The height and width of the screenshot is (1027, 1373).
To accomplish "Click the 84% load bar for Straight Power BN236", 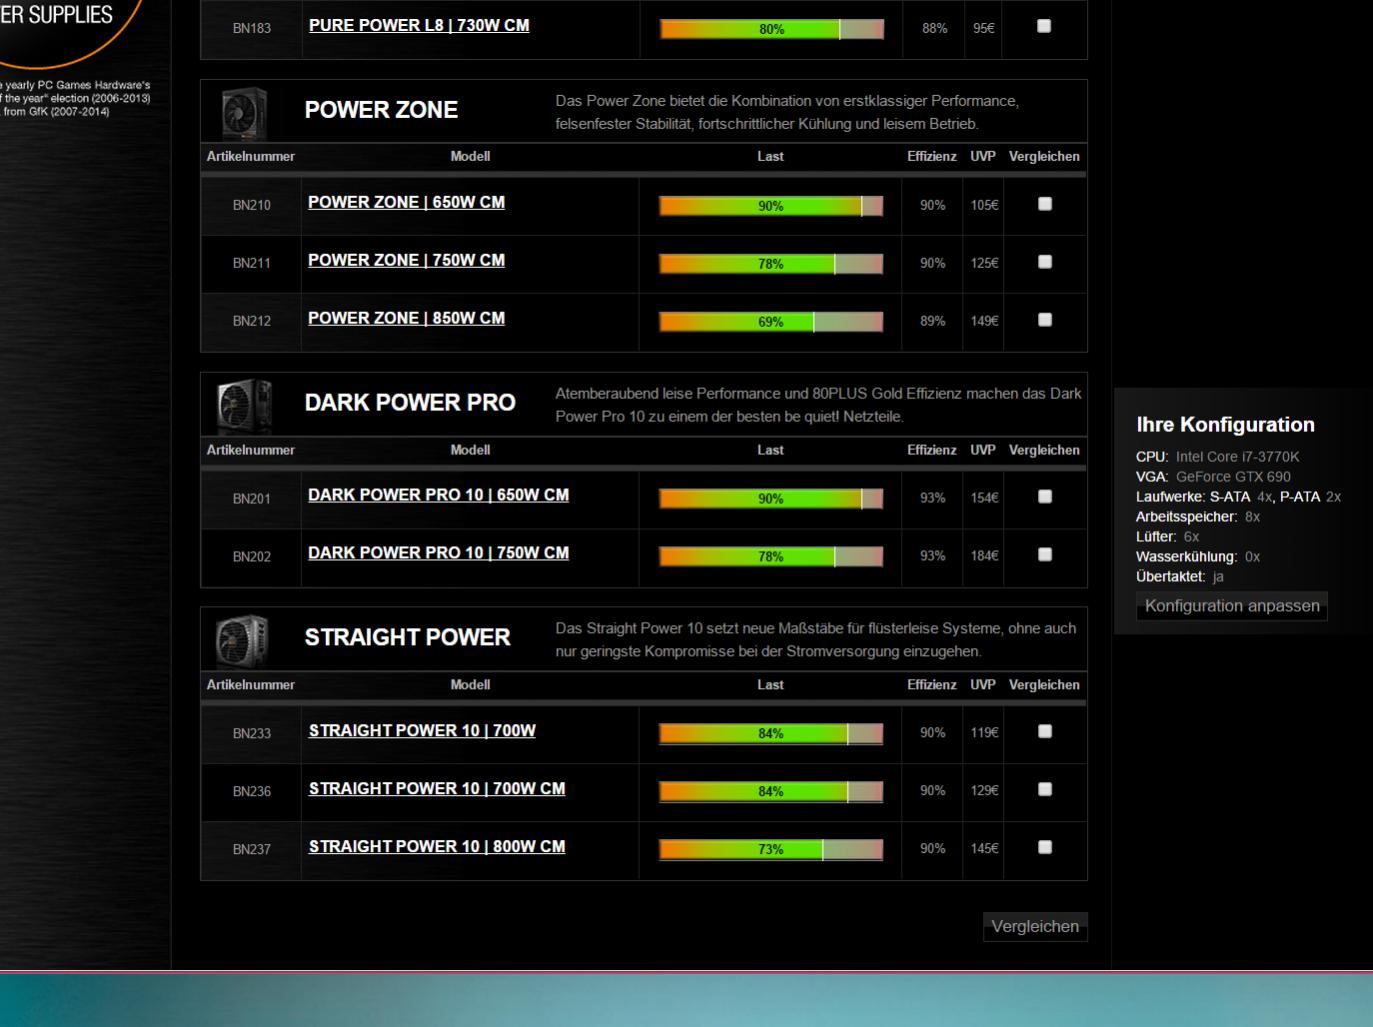I will pyautogui.click(x=771, y=791).
